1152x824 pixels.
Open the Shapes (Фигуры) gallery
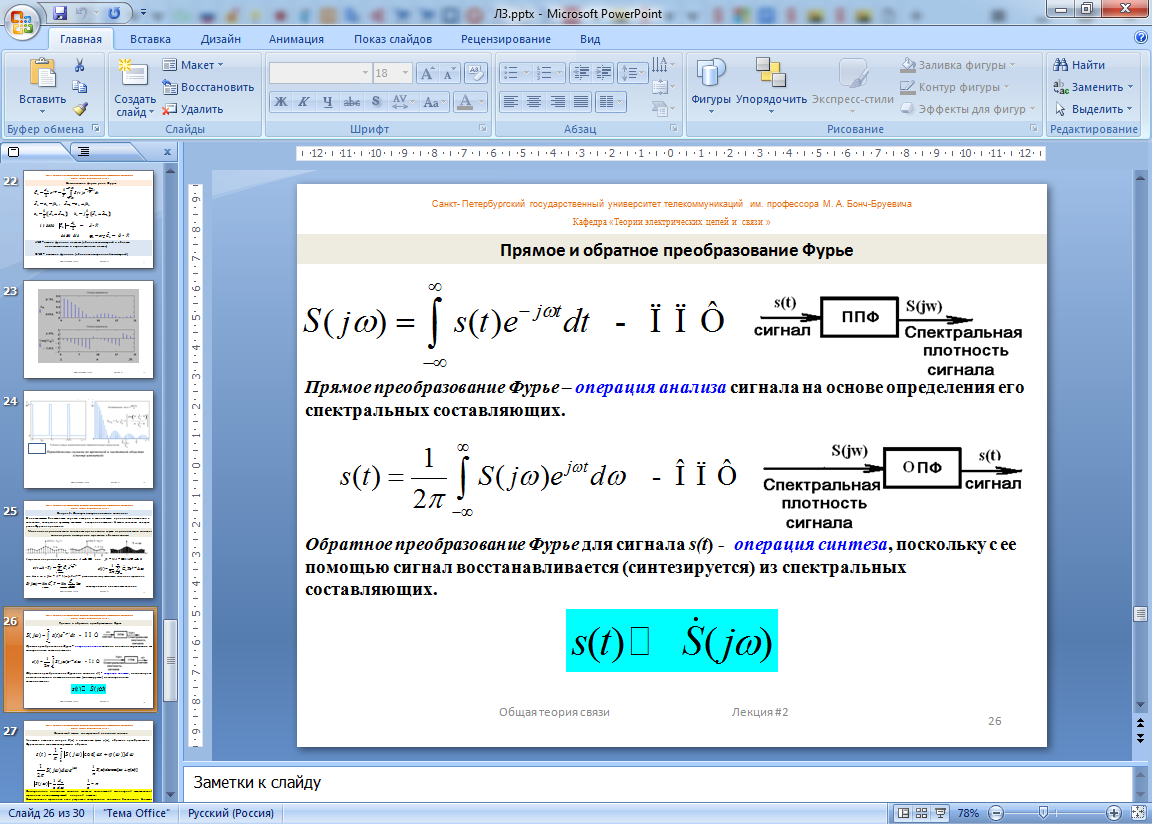710,85
